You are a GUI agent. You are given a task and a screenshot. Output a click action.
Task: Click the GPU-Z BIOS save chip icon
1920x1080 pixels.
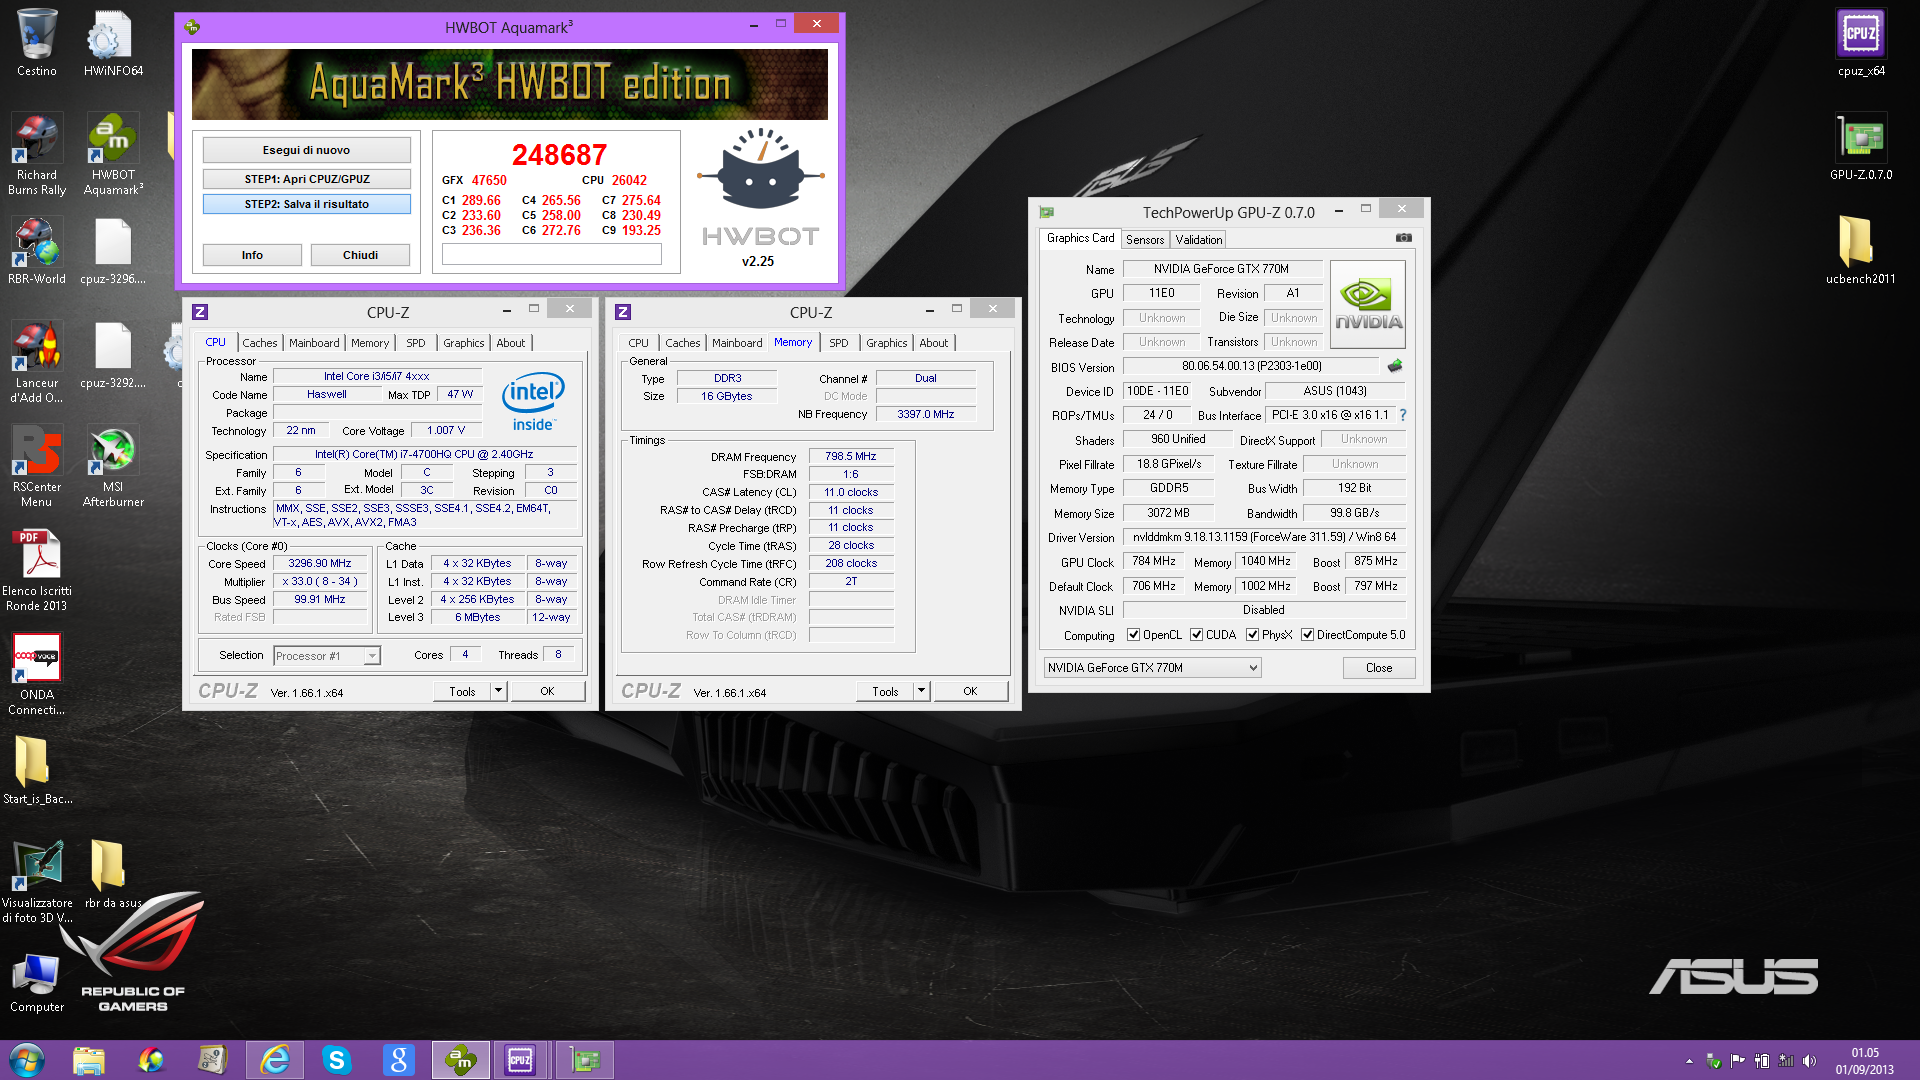point(1395,366)
